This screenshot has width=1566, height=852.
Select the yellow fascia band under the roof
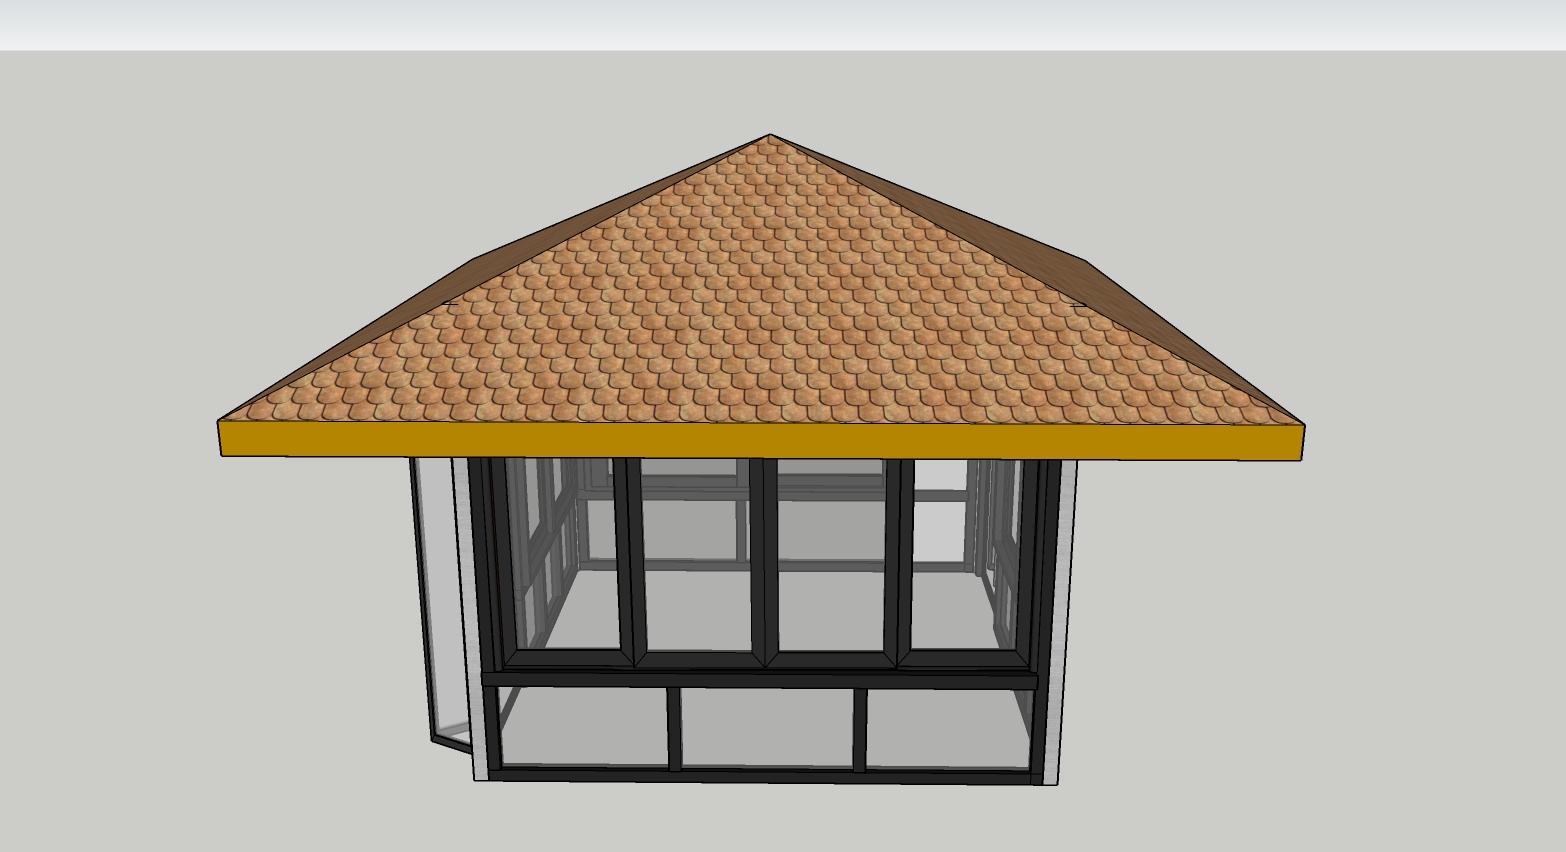(x=760, y=440)
